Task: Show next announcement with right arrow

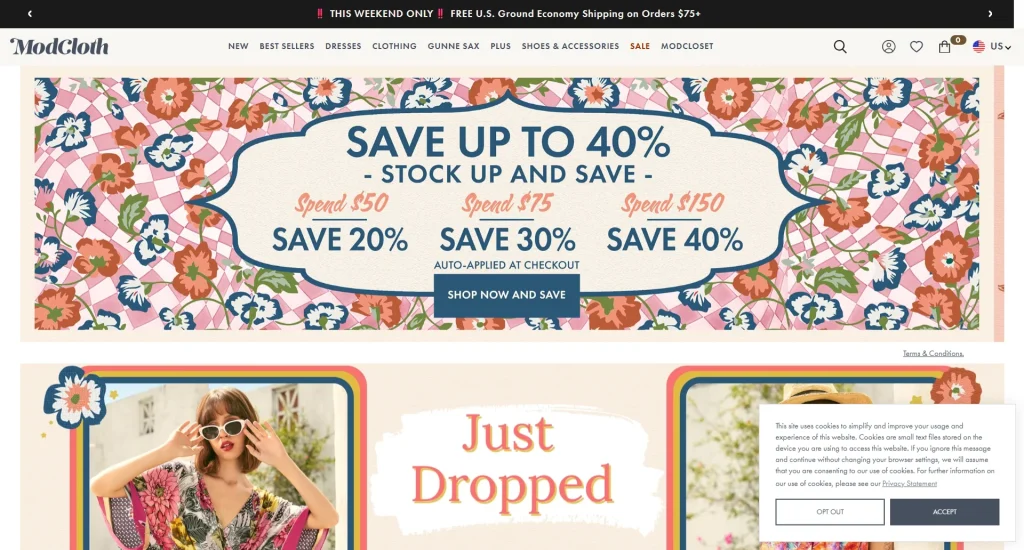Action: click(990, 14)
